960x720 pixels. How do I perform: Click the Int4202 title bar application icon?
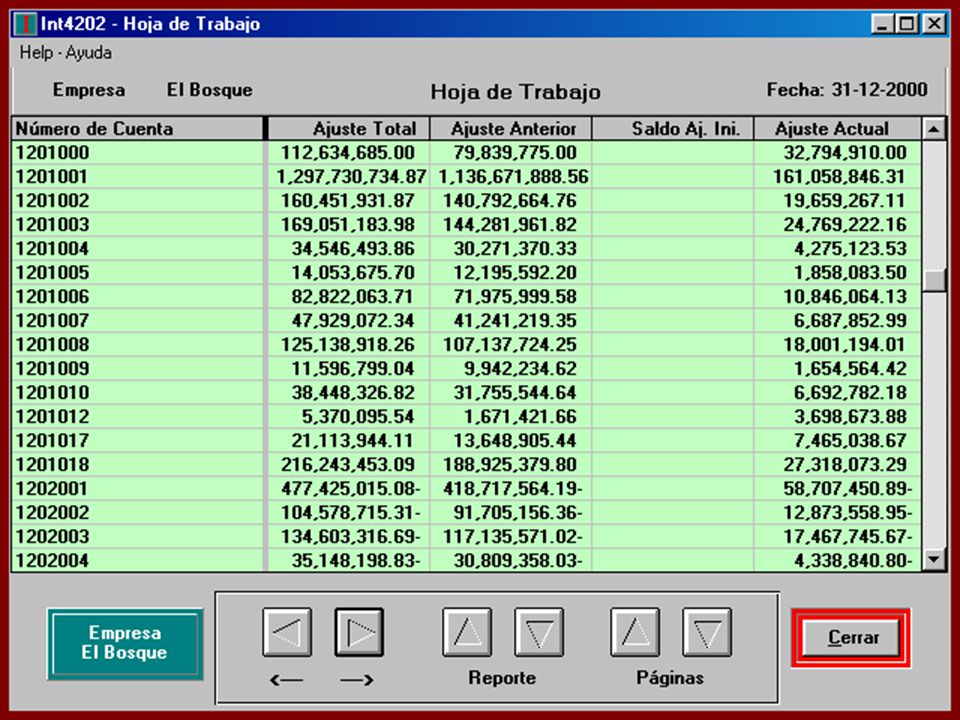(x=25, y=24)
